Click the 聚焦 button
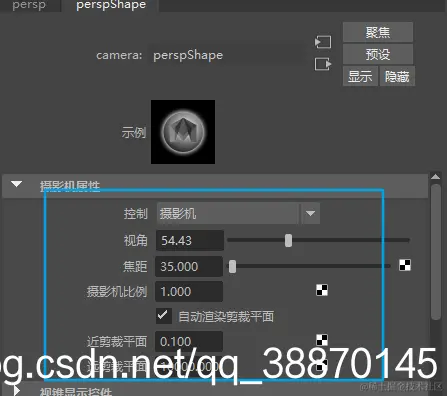This screenshot has width=447, height=396. click(x=378, y=32)
